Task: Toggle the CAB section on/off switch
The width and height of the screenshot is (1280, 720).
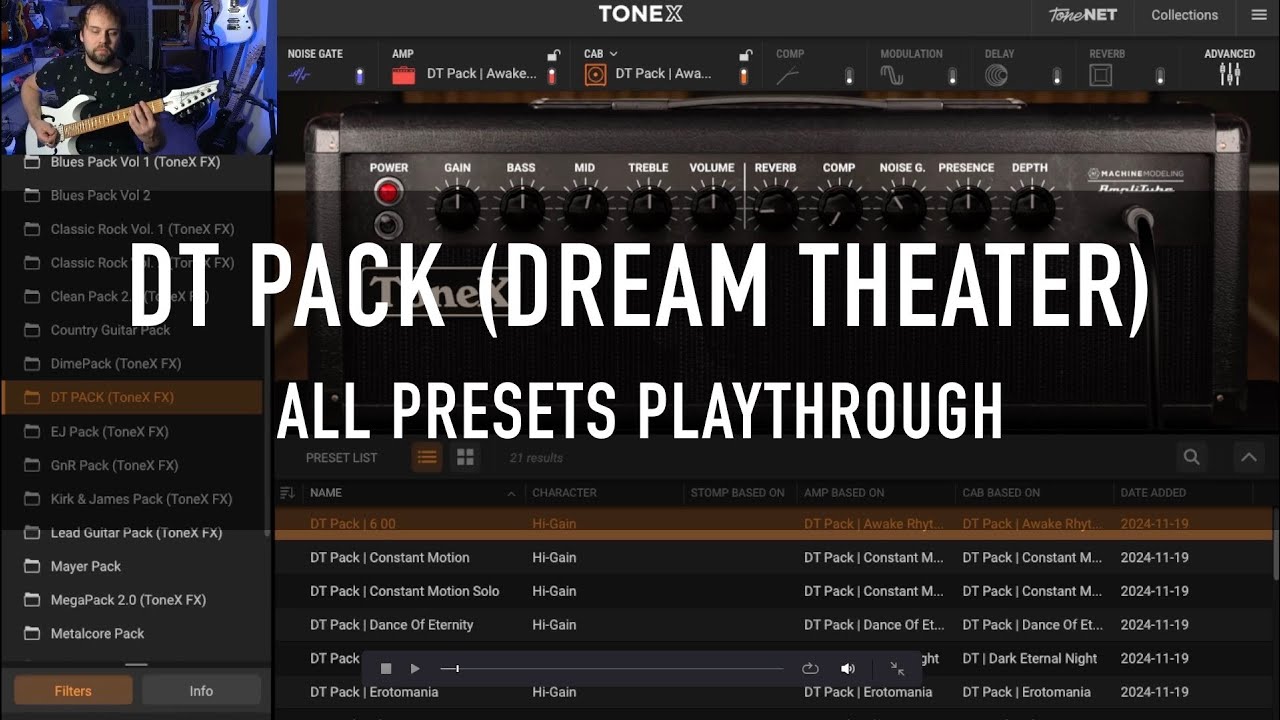Action: point(743,76)
